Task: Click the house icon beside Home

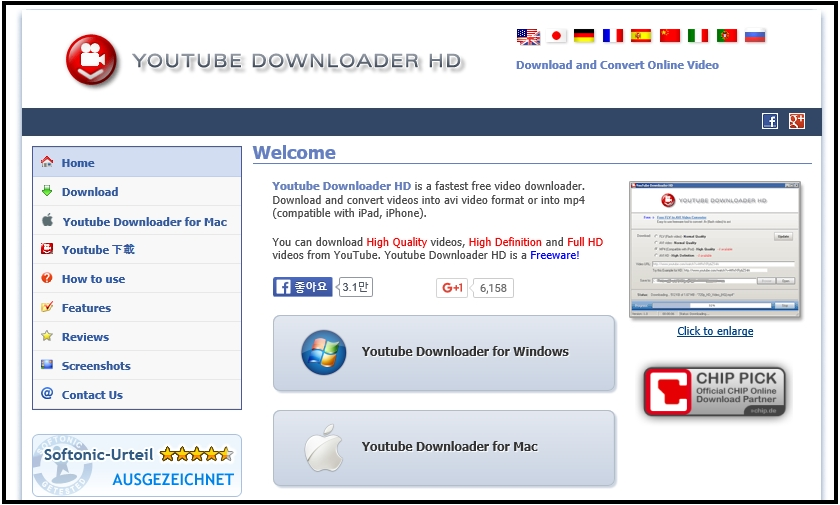Action: point(47,161)
